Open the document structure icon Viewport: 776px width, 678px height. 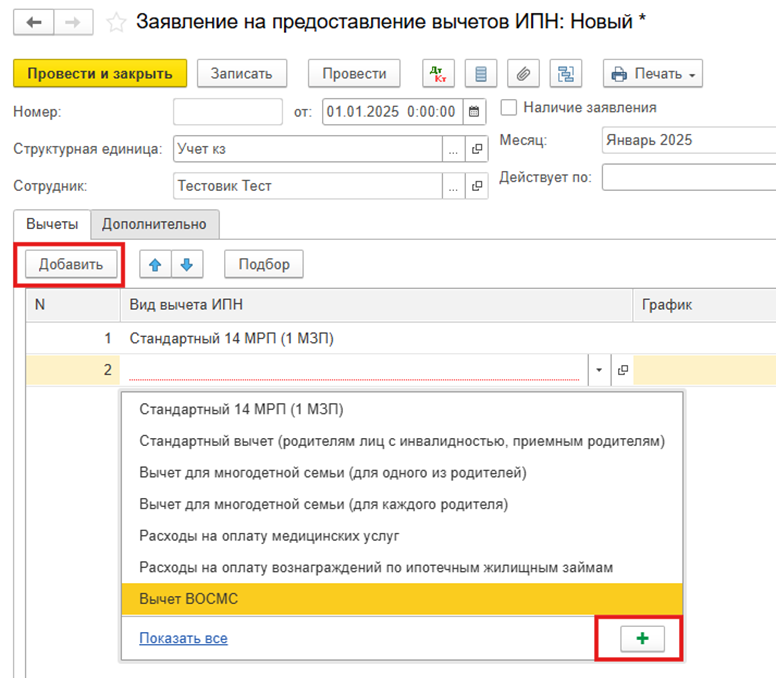[x=566, y=73]
